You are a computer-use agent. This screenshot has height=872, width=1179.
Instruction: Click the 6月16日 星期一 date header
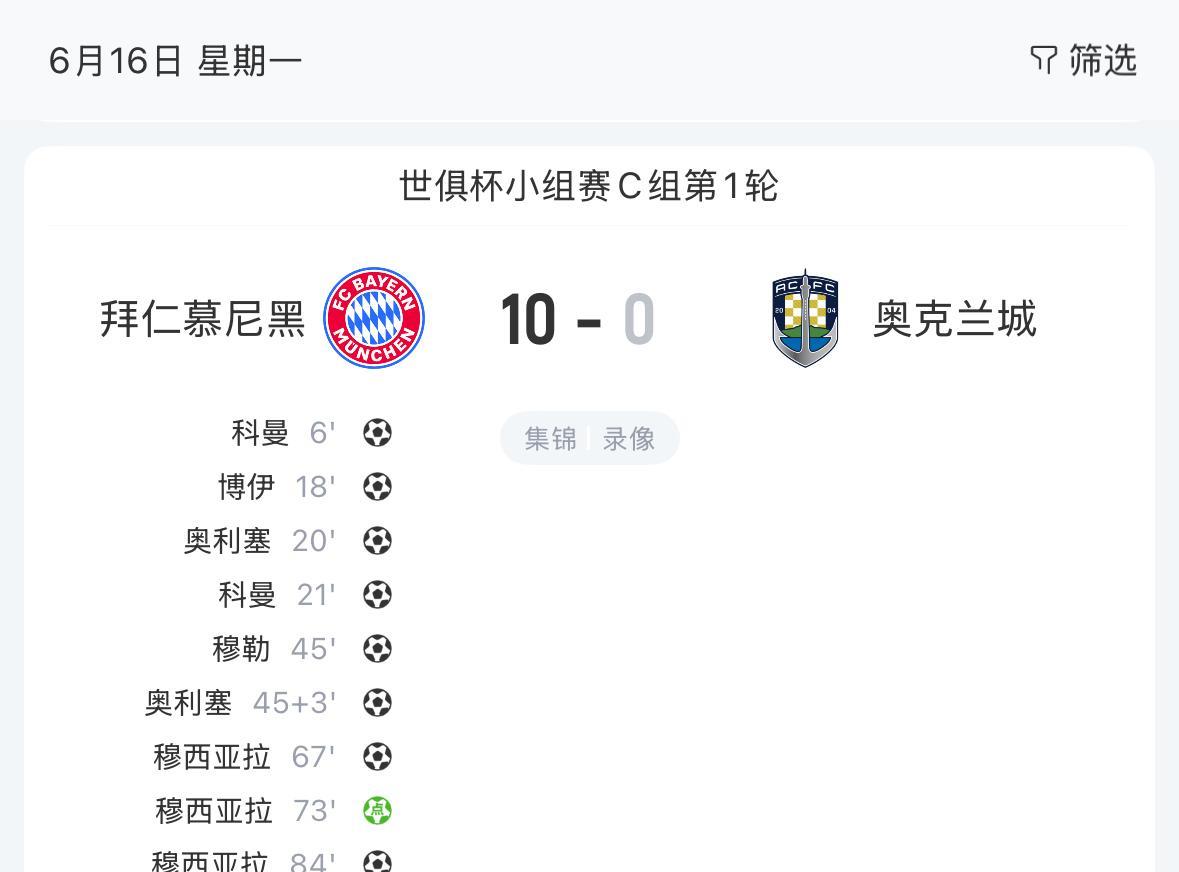(x=175, y=61)
